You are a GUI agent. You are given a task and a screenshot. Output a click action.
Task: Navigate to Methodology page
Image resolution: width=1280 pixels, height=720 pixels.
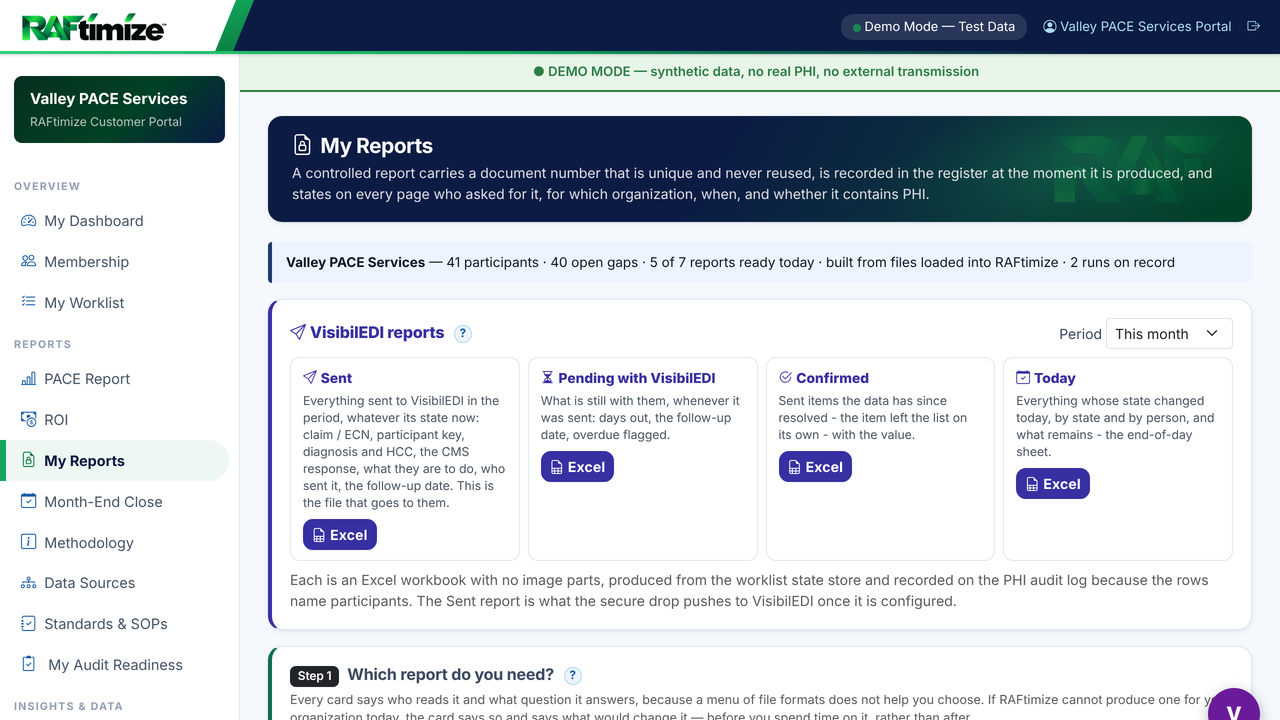click(114, 543)
